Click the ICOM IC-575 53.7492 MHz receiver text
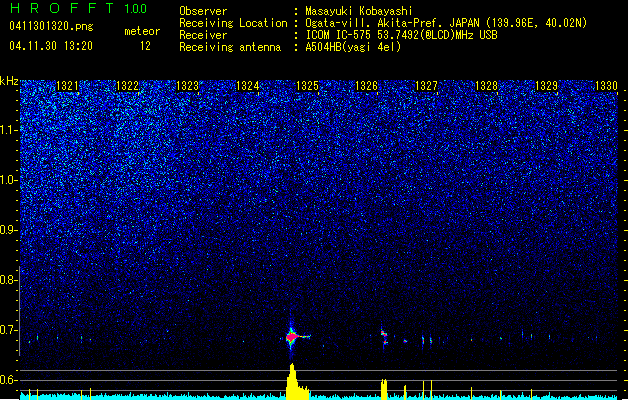 coord(401,35)
